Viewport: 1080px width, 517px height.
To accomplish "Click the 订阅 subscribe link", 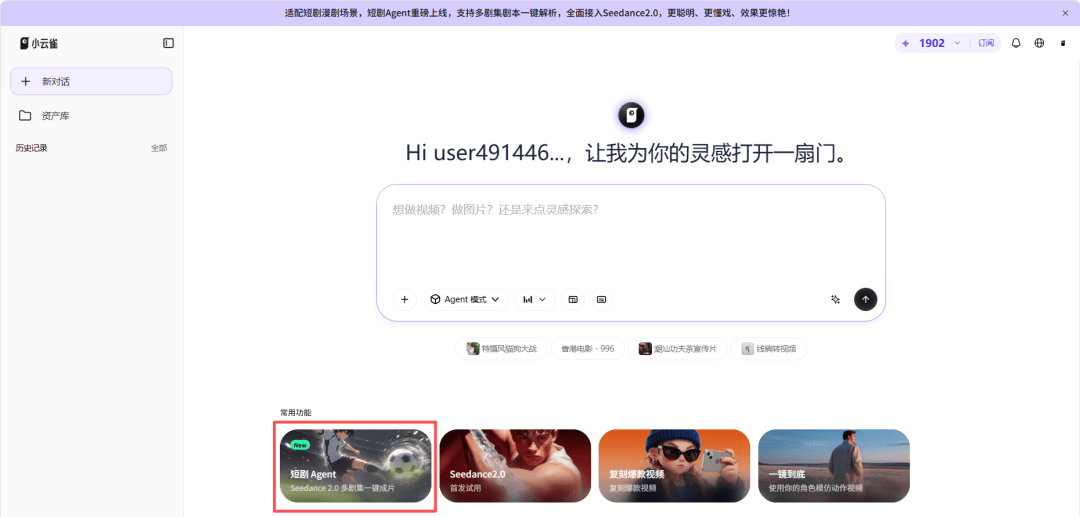I will point(986,43).
